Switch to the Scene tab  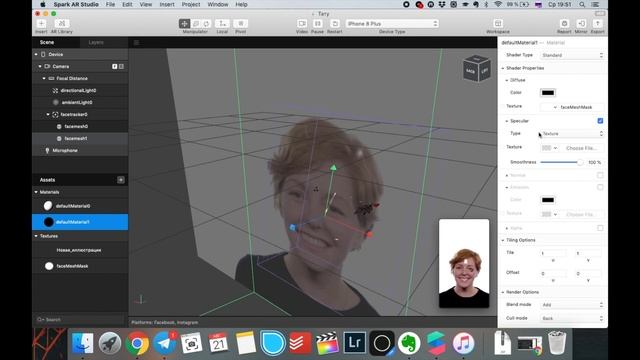[47, 42]
